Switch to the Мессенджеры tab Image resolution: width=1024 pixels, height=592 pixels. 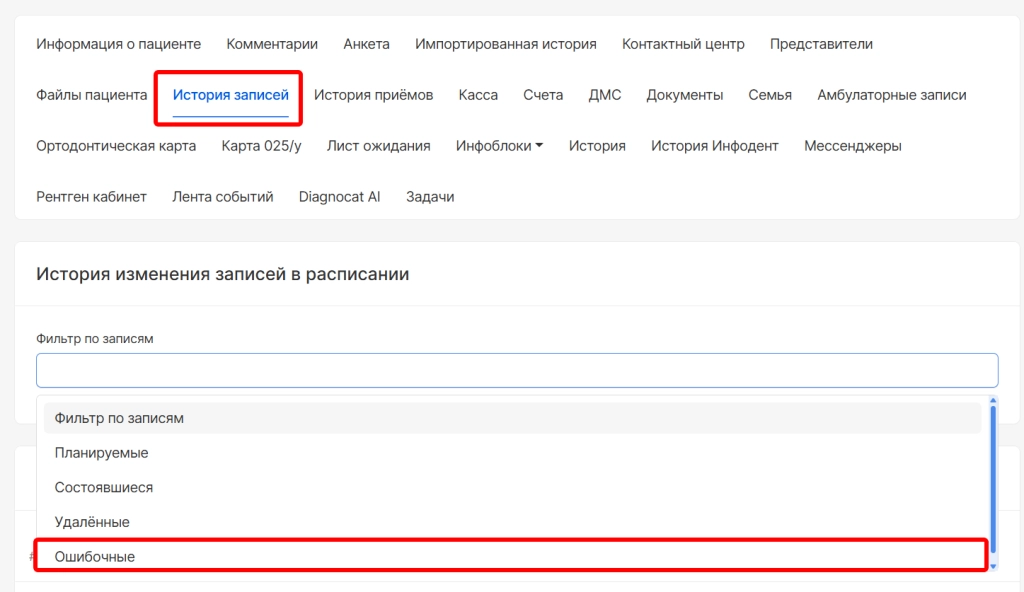pos(852,146)
